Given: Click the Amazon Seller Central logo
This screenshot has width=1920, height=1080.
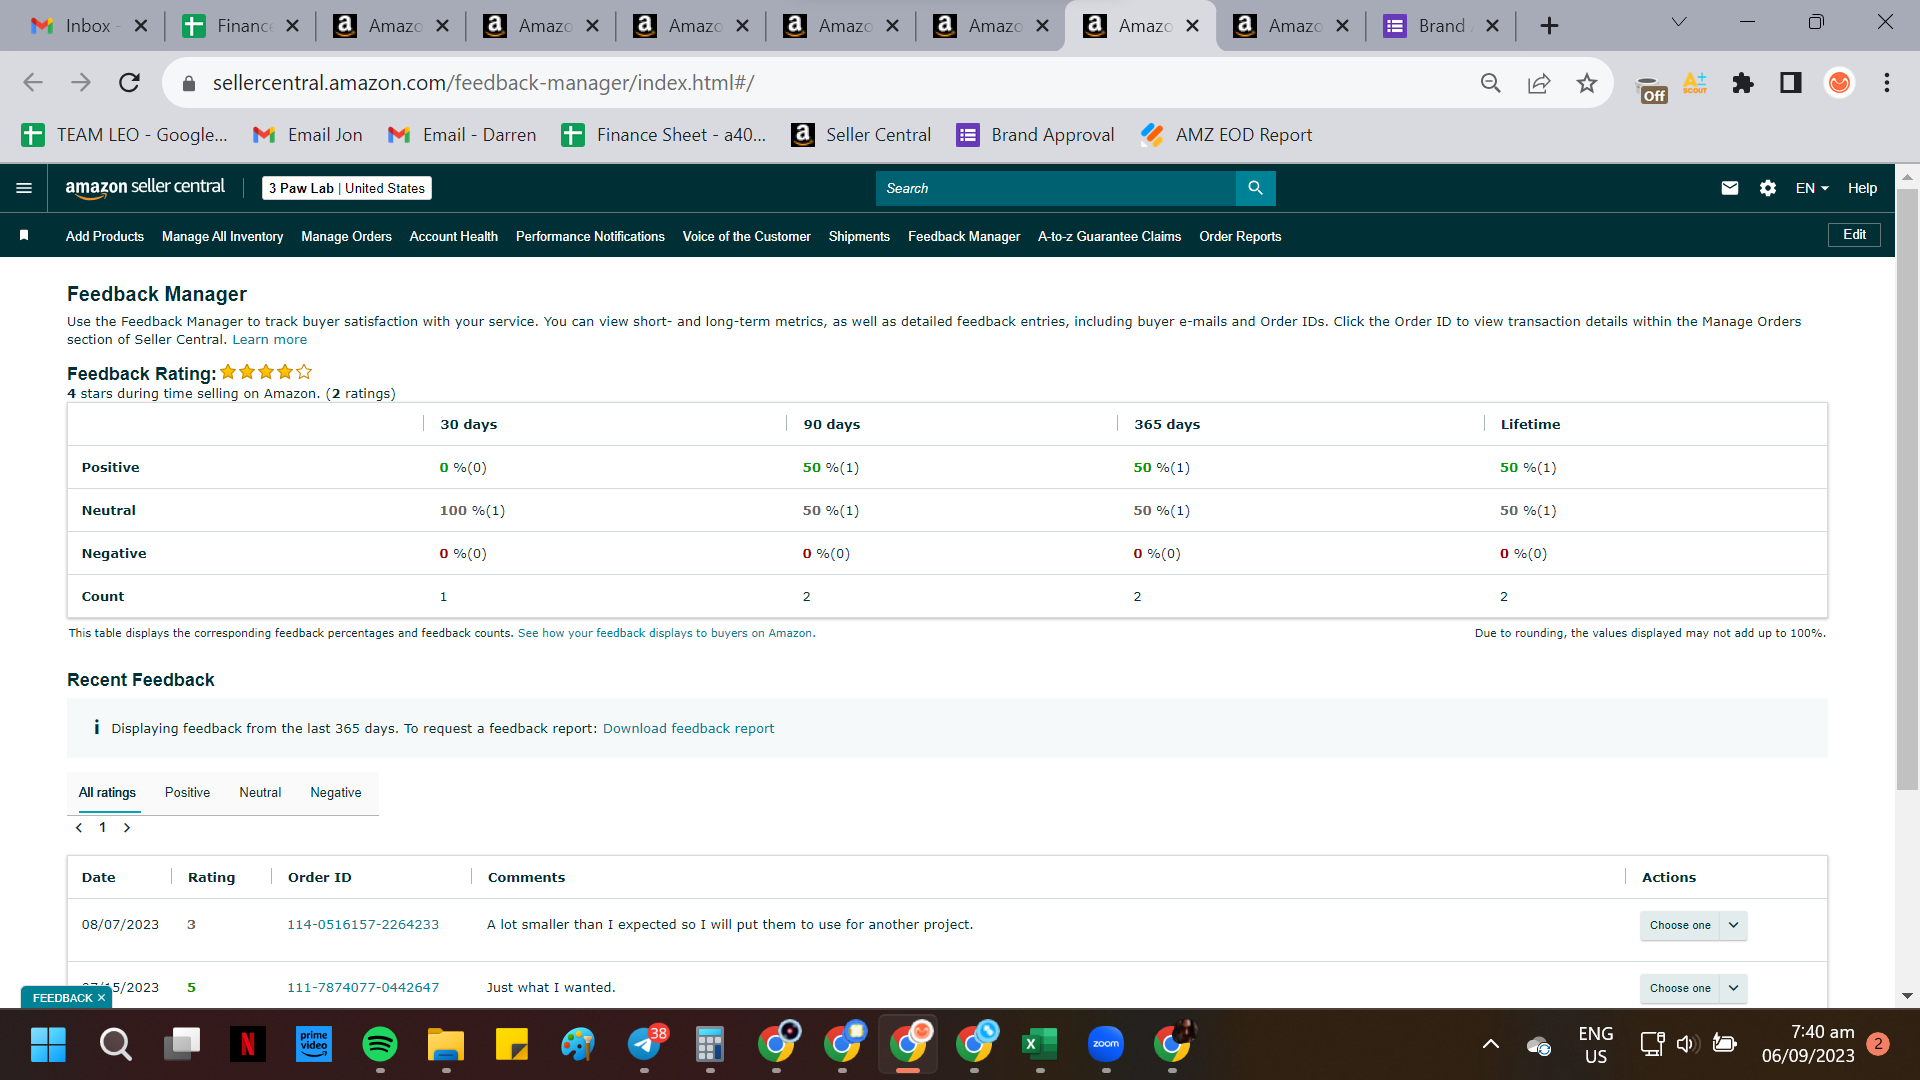Looking at the screenshot, I should pyautogui.click(x=145, y=188).
